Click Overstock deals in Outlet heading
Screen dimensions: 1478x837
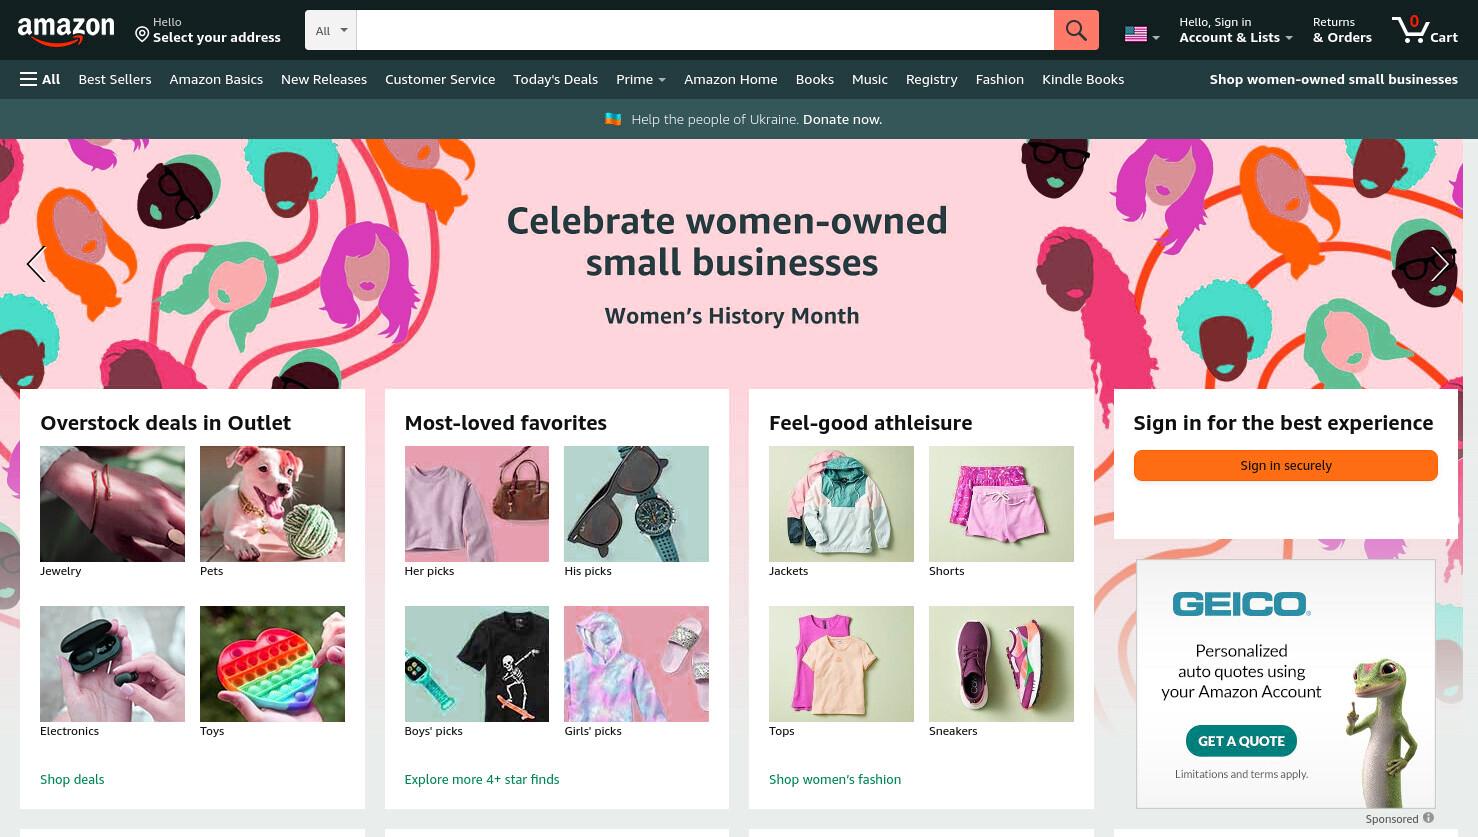pyautogui.click(x=165, y=423)
